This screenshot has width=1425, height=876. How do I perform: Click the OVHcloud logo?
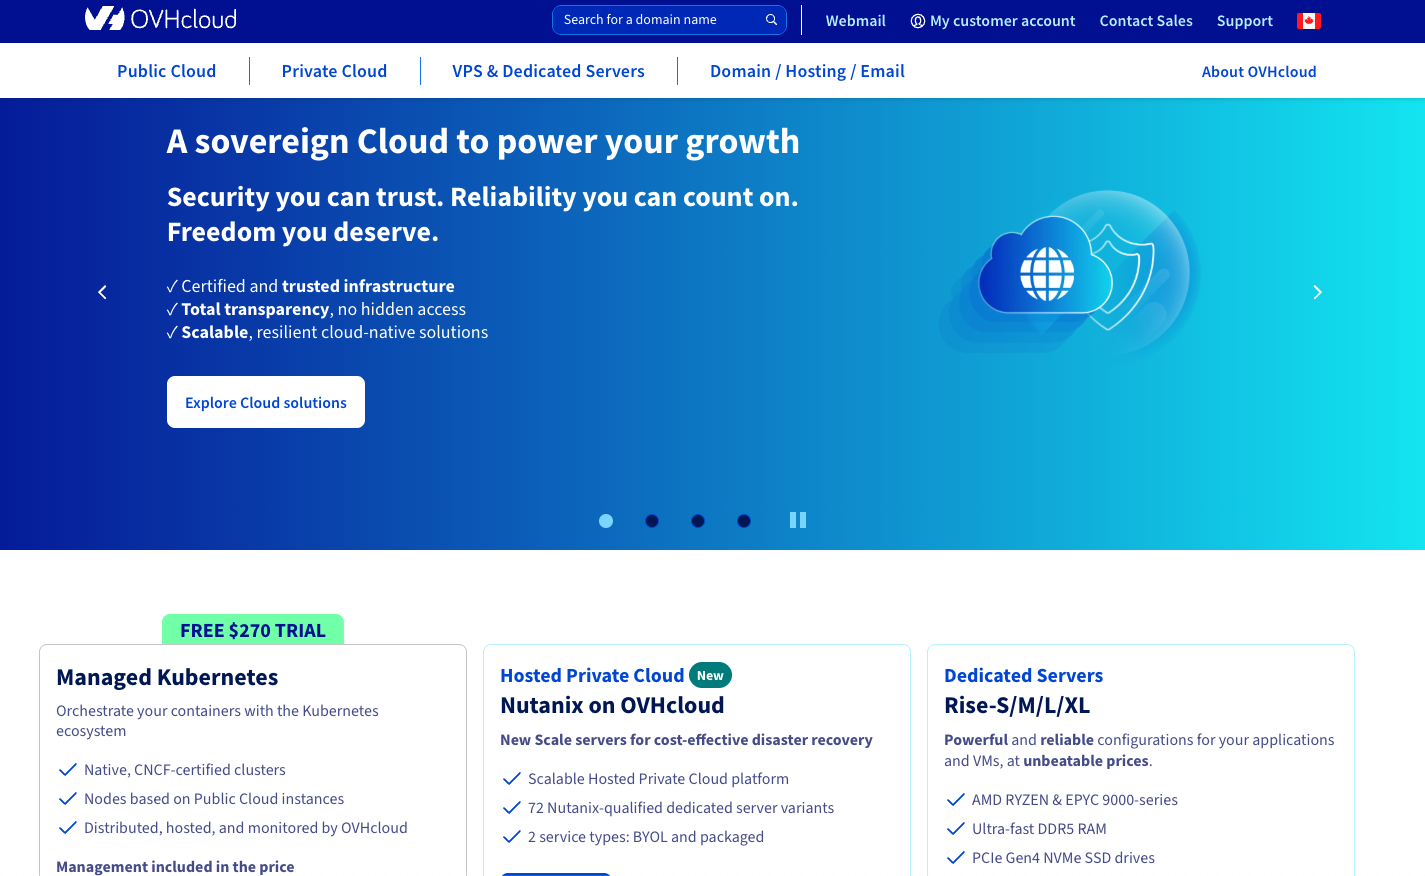[x=161, y=19]
